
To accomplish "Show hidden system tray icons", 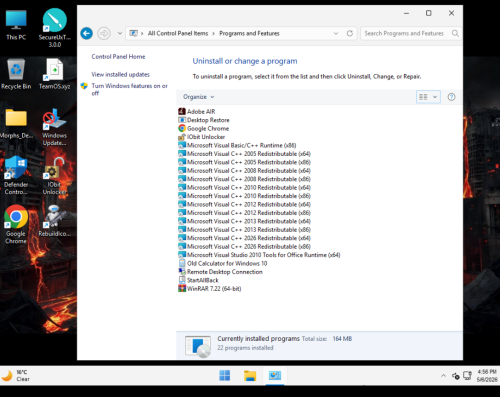I will tap(443, 376).
